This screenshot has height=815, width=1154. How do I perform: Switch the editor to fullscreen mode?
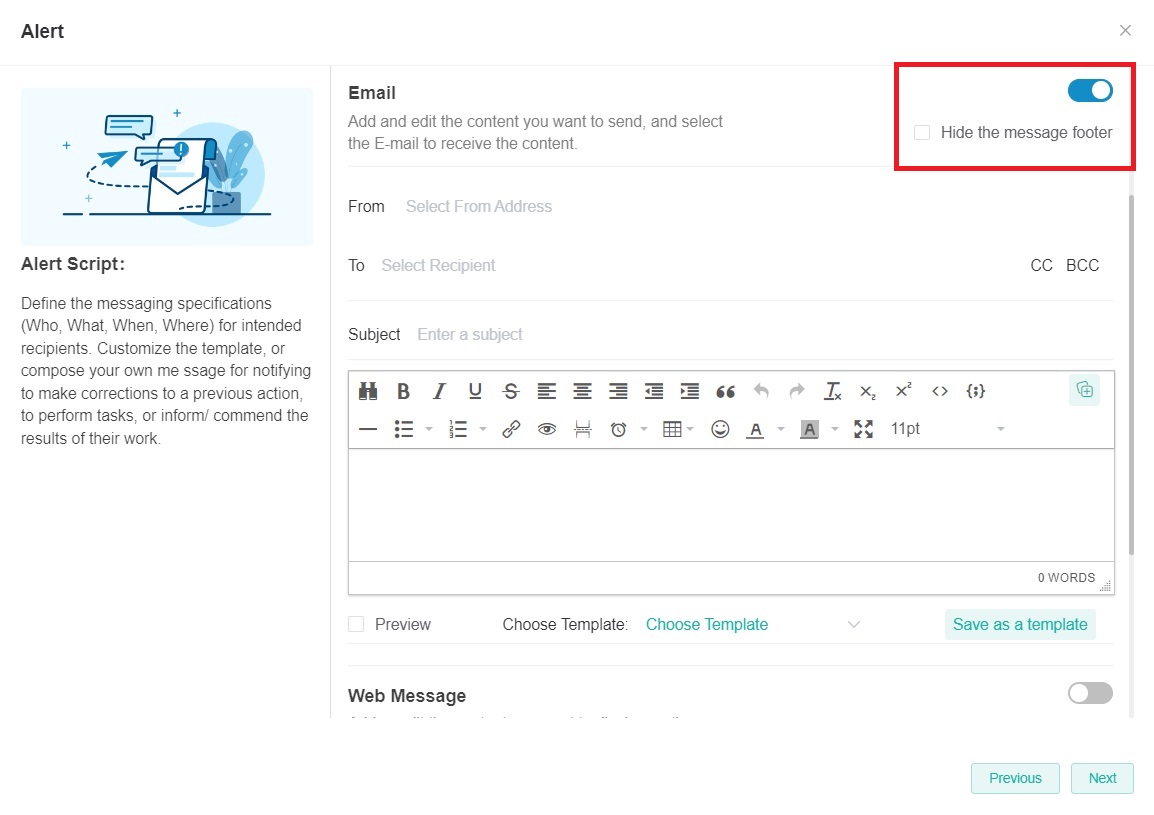863,429
